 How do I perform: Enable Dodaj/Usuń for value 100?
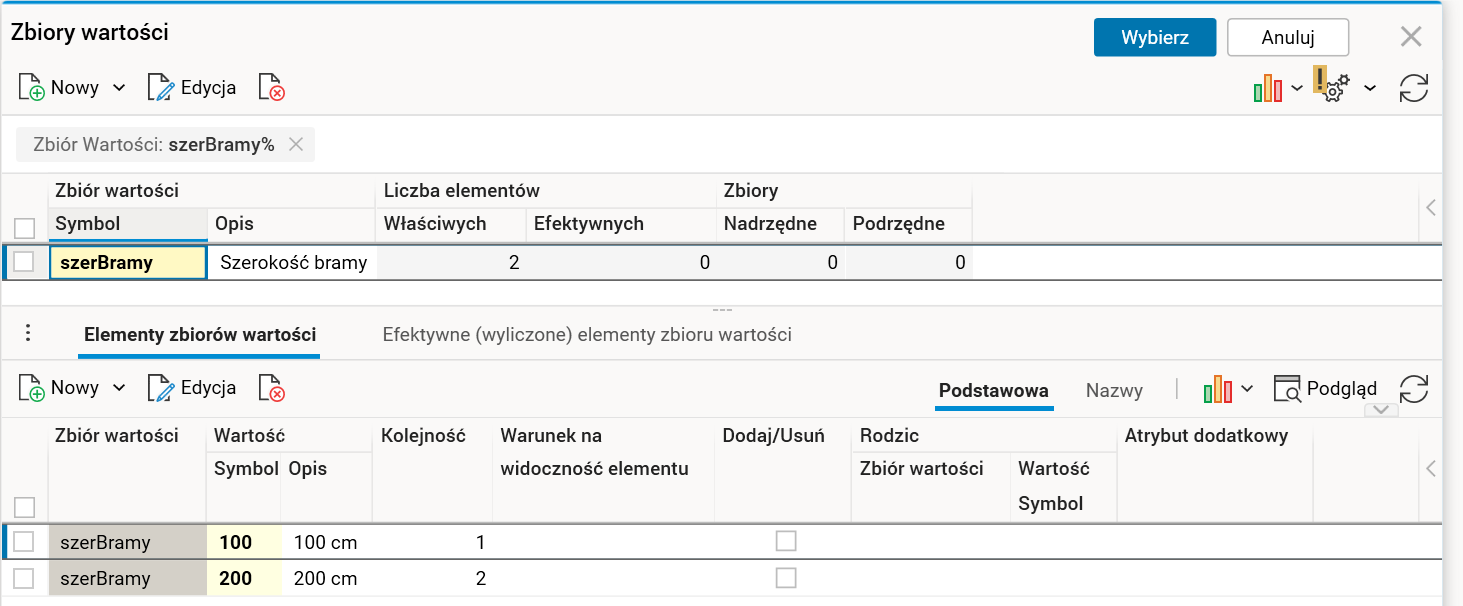pos(786,540)
